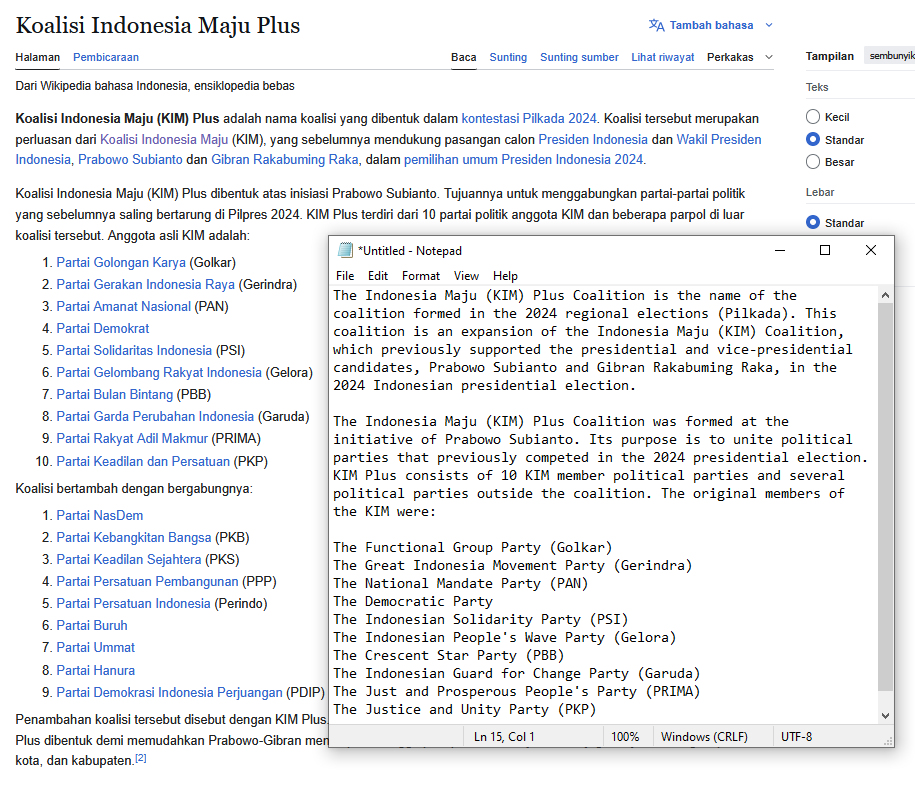The image size is (915, 785).
Task: Open the Perkakas dropdown menu
Action: [739, 57]
